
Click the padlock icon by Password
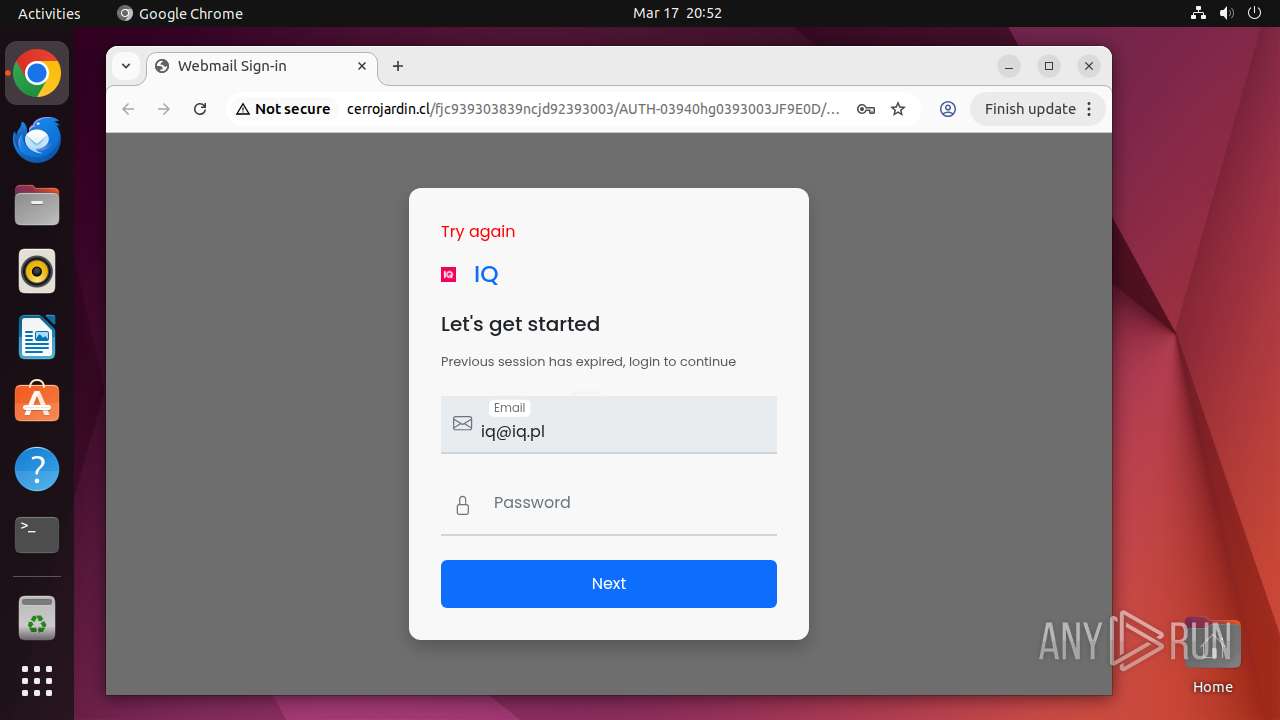point(462,505)
